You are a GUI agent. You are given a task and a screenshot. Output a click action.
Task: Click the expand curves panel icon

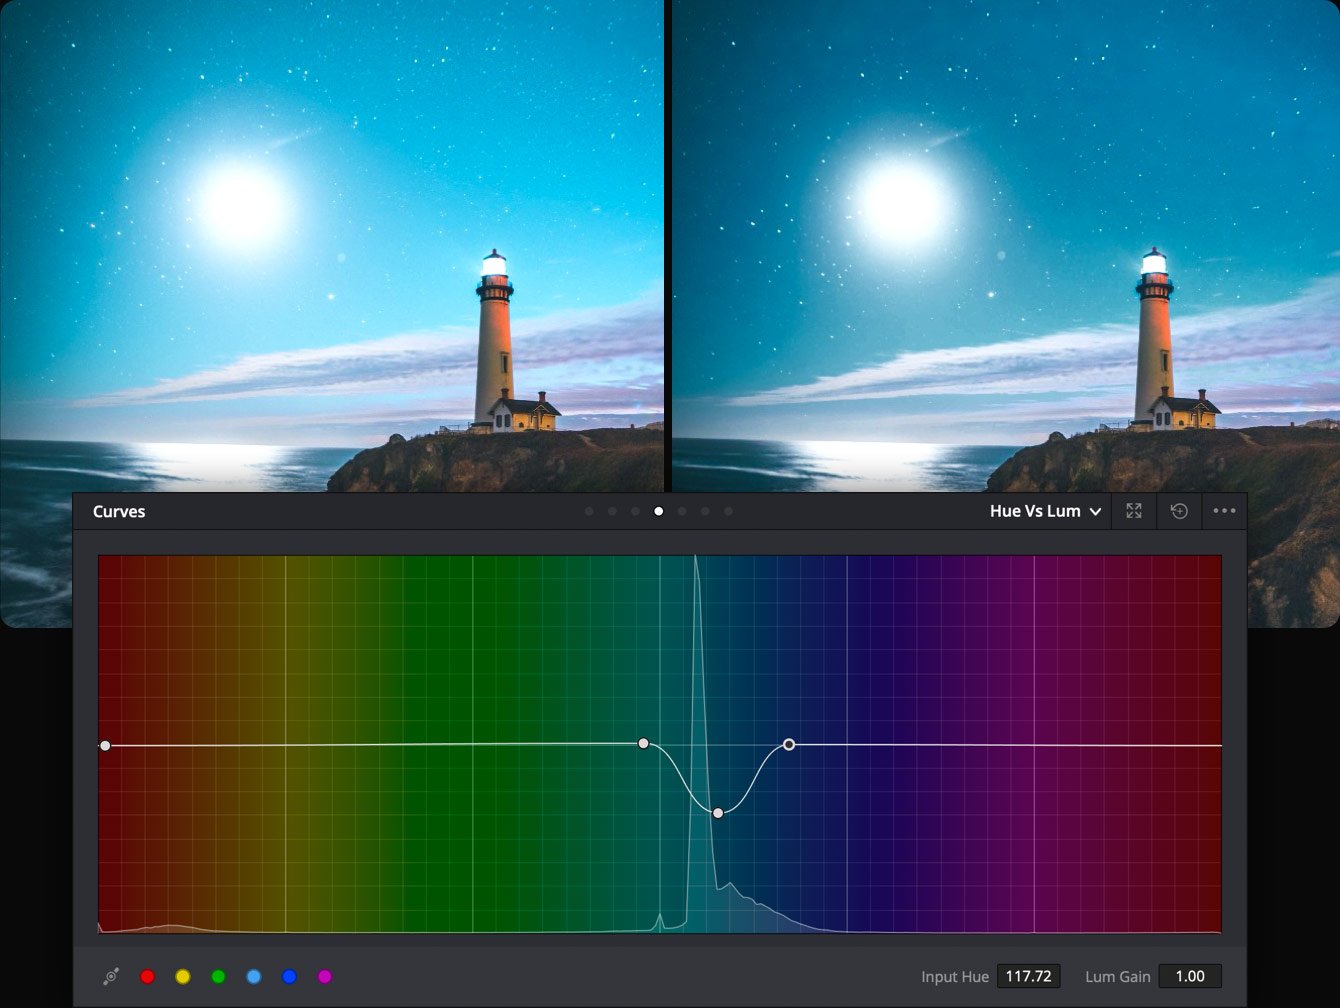tap(1133, 511)
